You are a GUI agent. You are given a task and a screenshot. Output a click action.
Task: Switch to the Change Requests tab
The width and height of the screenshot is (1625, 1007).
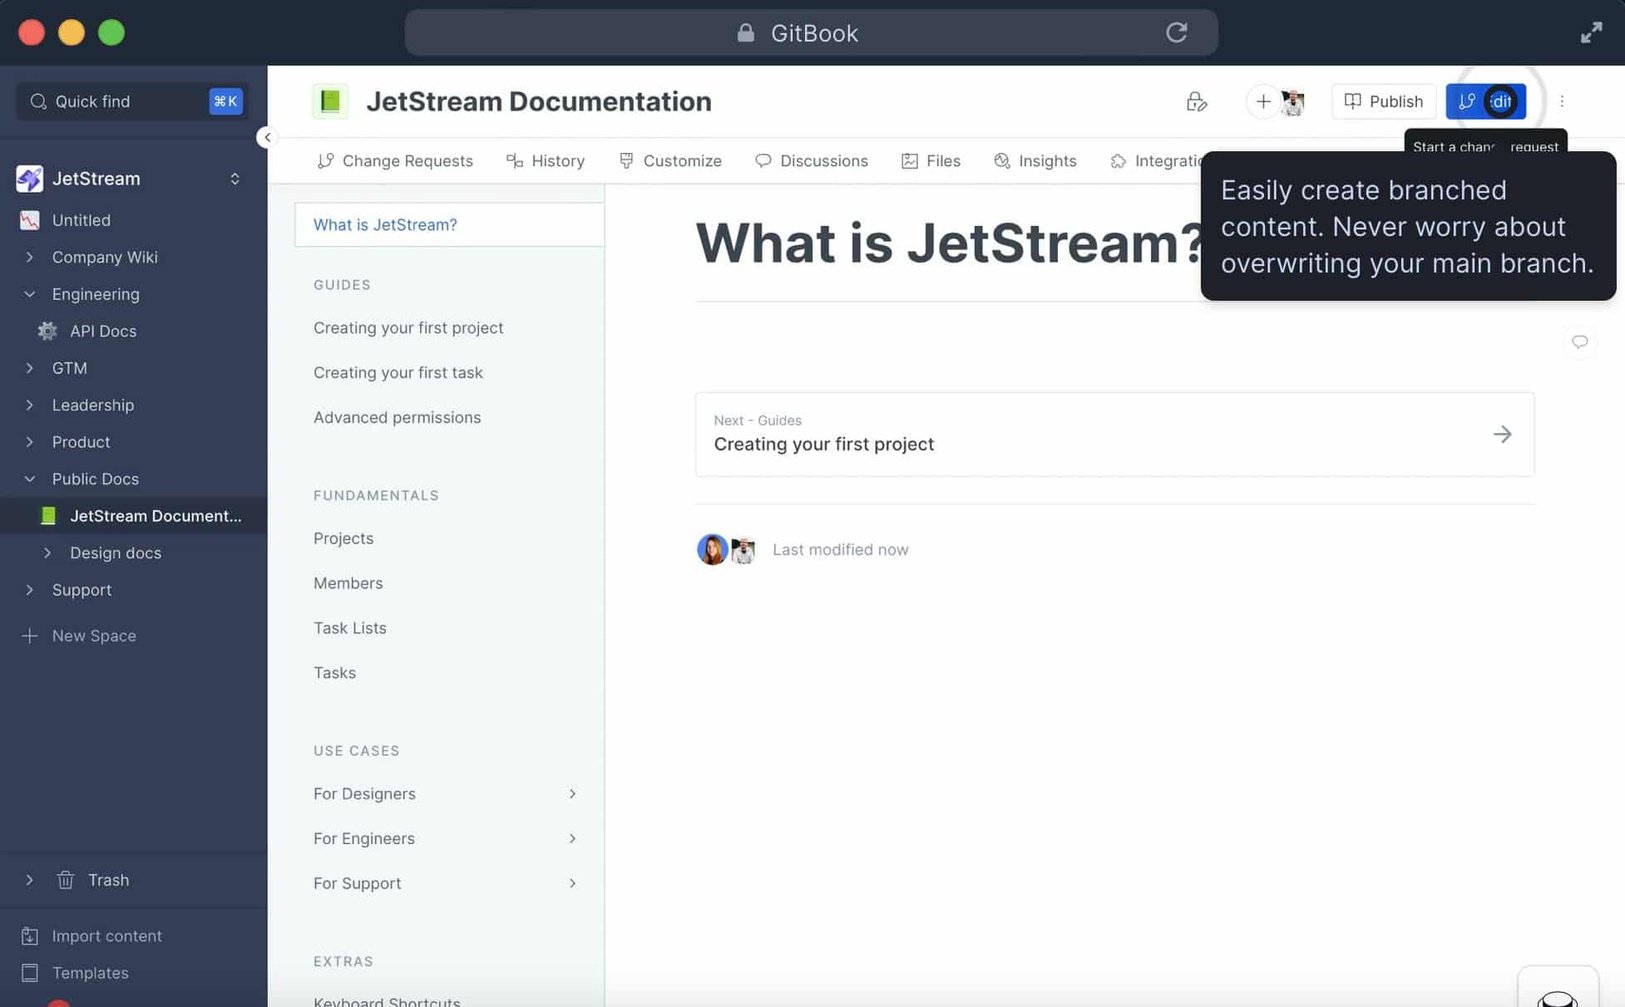[395, 161]
